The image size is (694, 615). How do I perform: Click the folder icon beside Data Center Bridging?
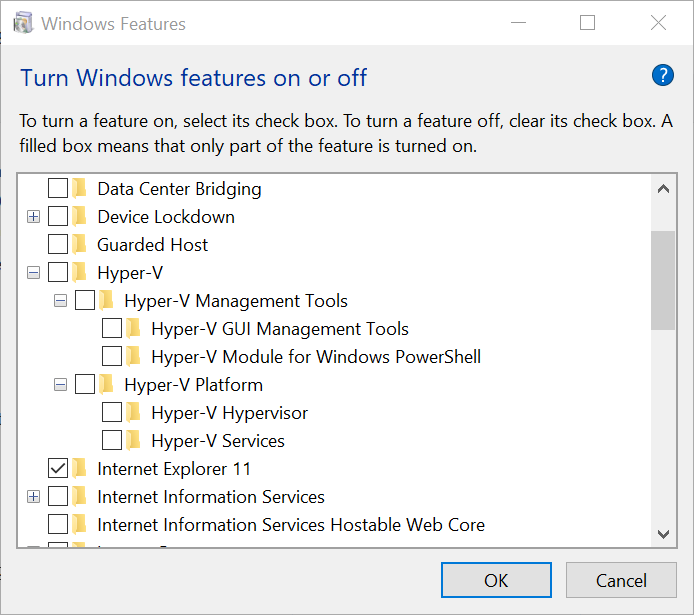(80, 188)
